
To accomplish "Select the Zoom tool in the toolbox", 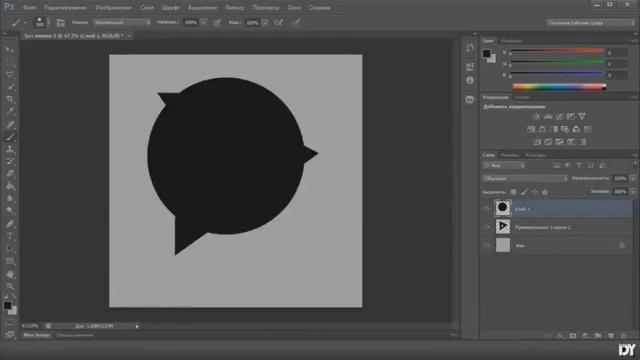I will pos(10,286).
